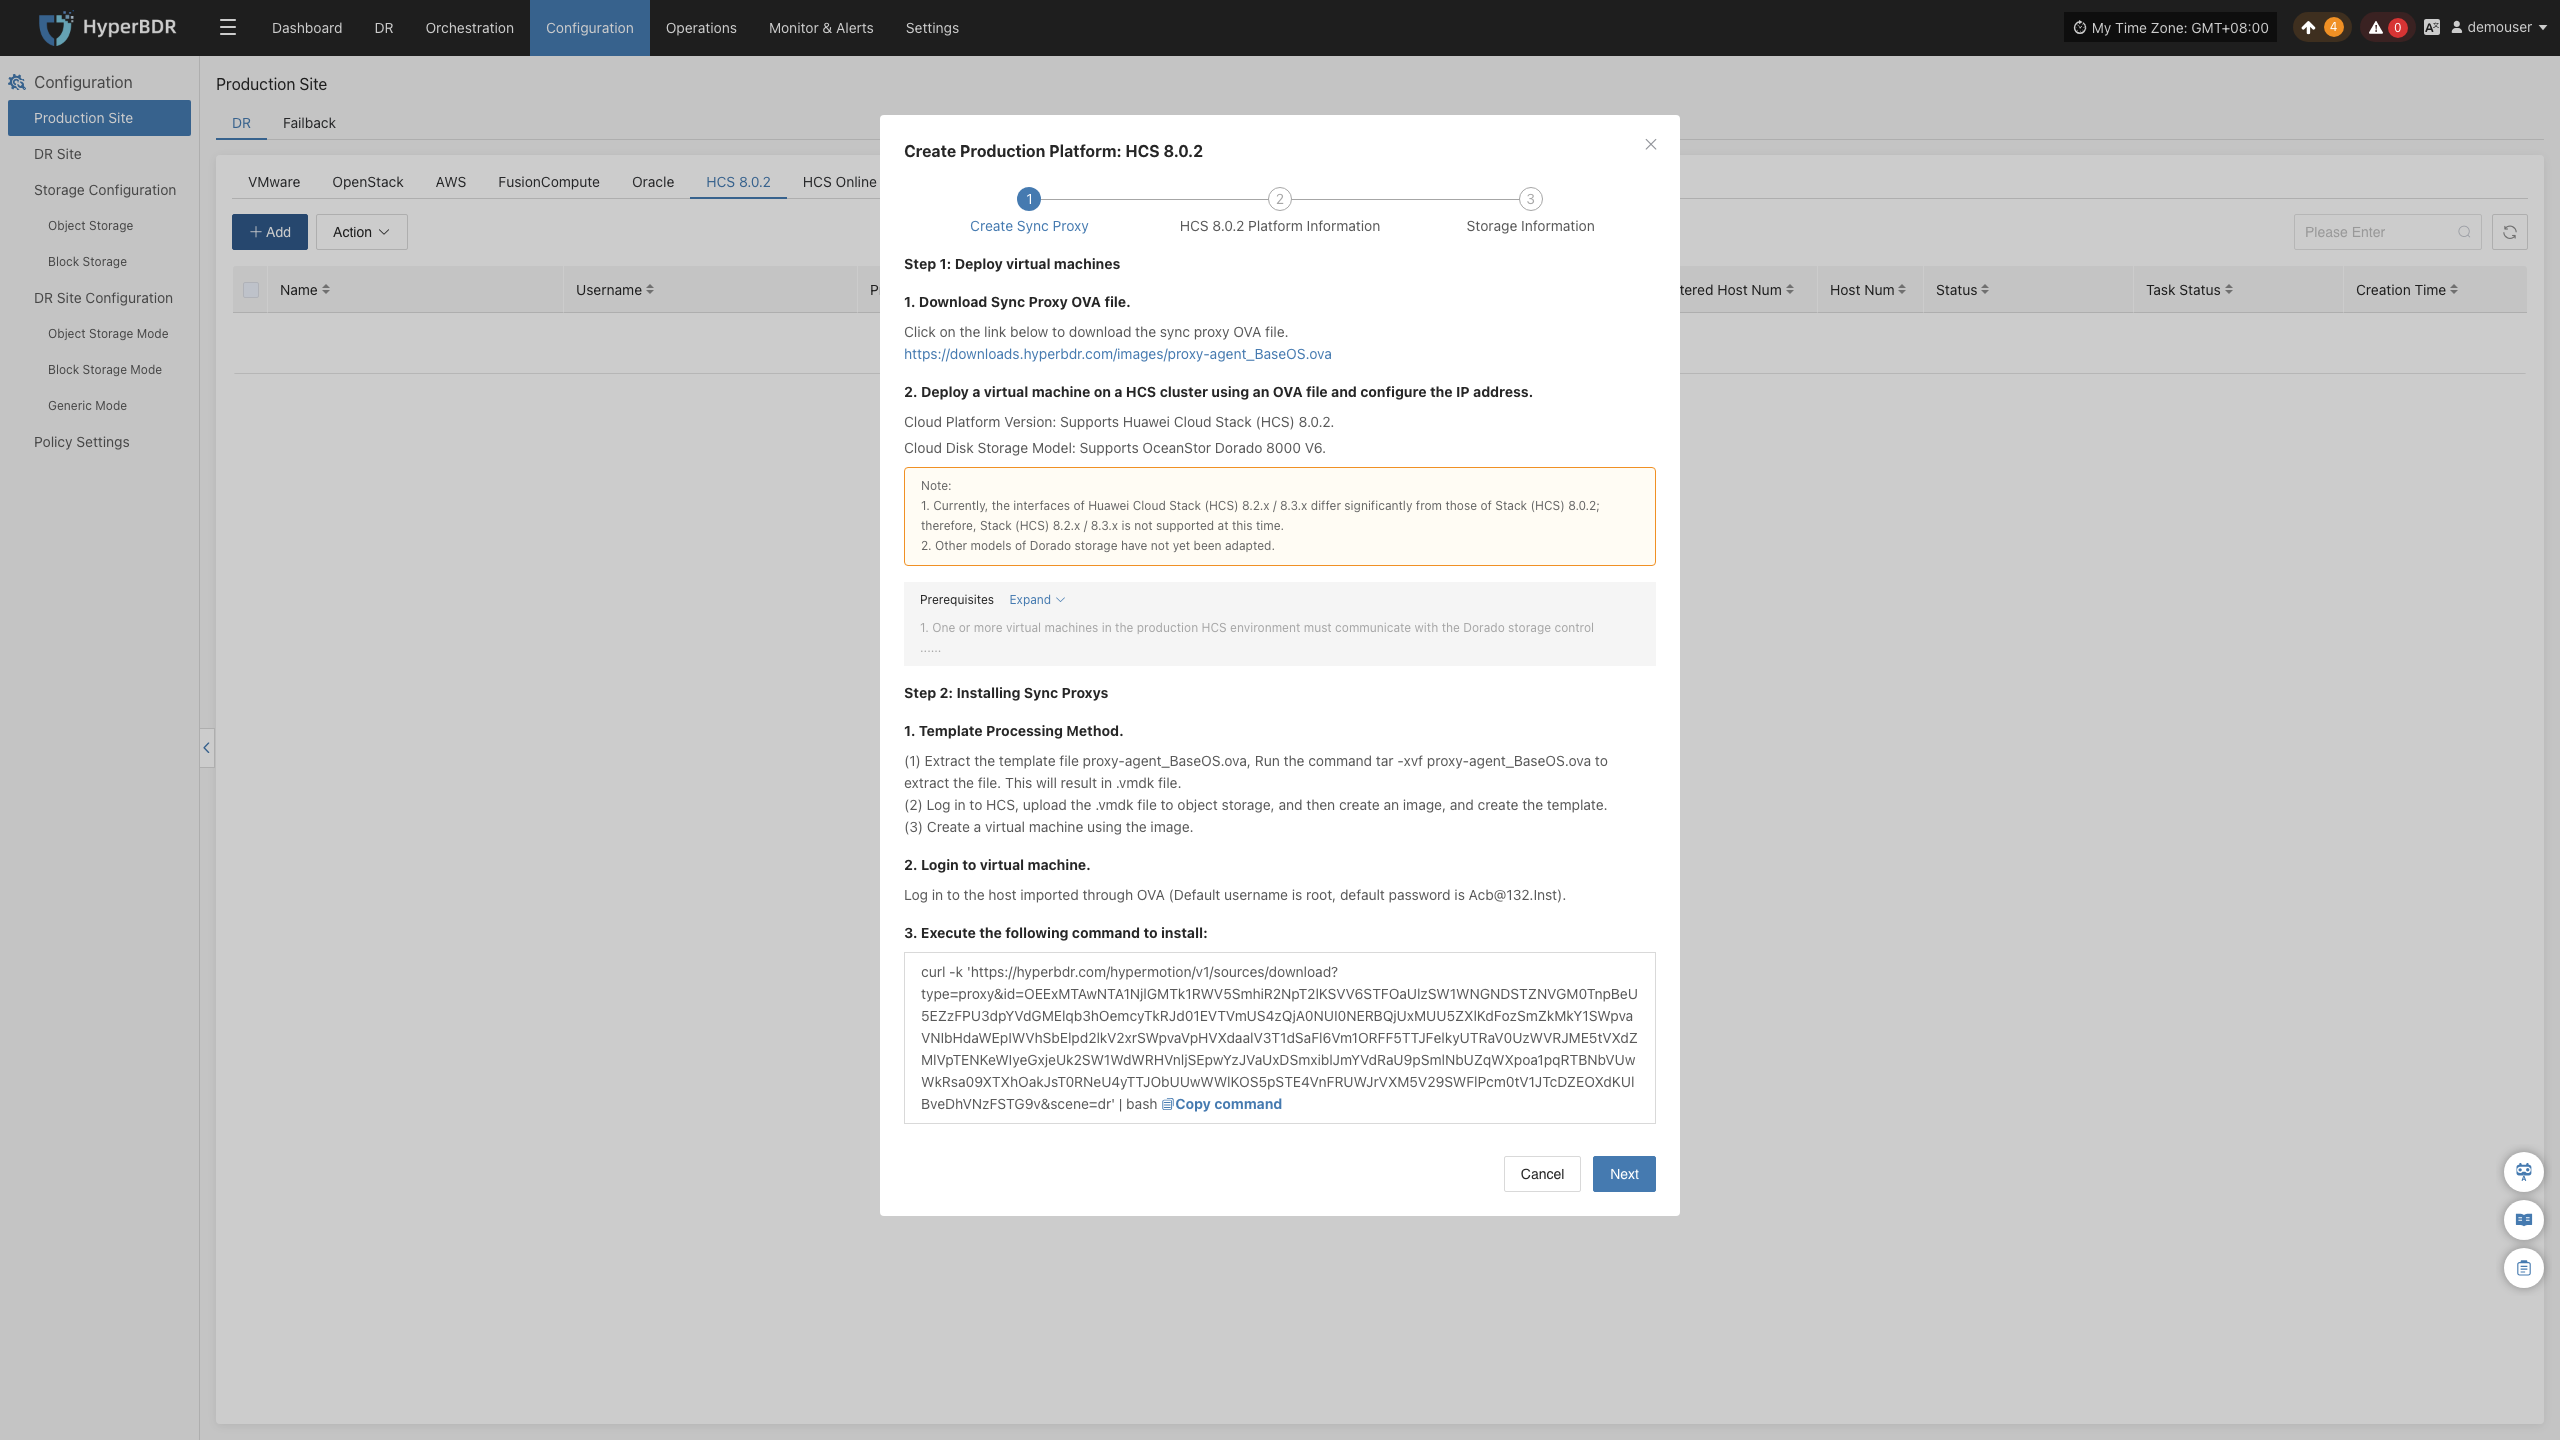The height and width of the screenshot is (1440, 2560).
Task: Sort by Task Status column arrows
Action: [x=2229, y=290]
